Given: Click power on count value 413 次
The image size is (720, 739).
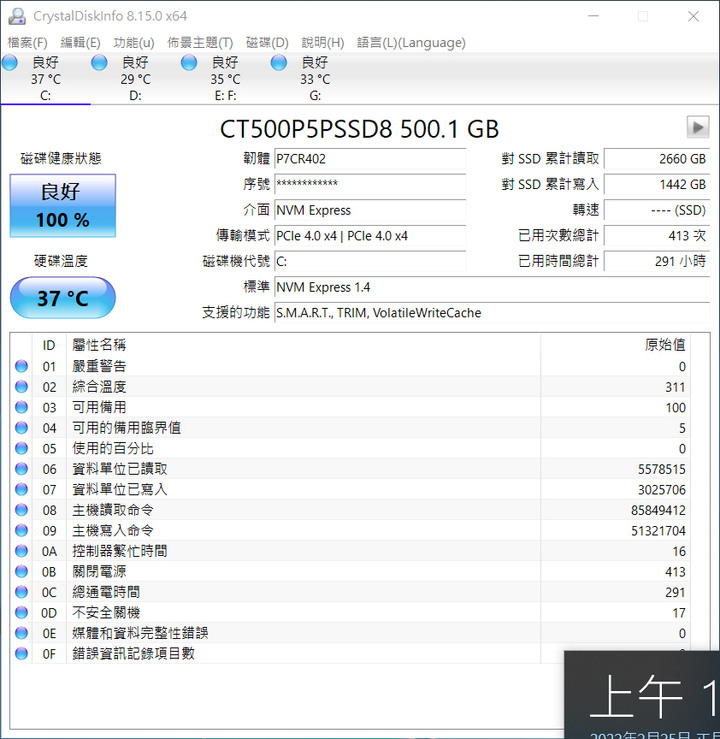Looking at the screenshot, I should [657, 236].
